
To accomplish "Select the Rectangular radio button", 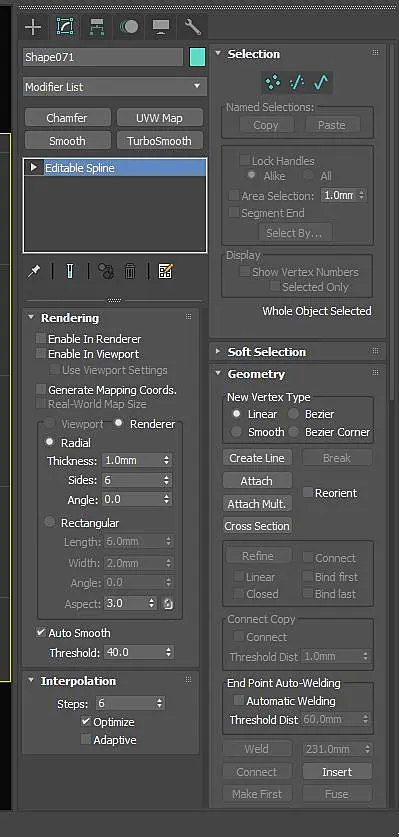I will coord(50,523).
